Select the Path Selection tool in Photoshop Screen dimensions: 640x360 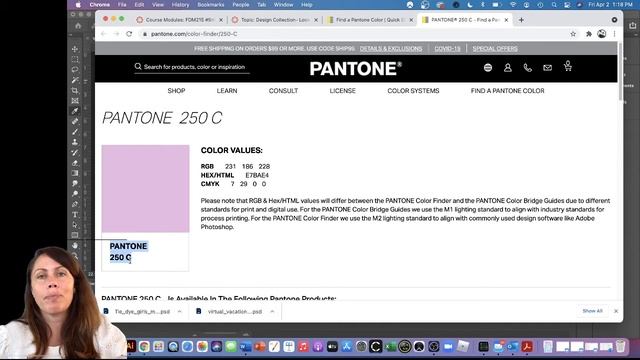(75, 224)
